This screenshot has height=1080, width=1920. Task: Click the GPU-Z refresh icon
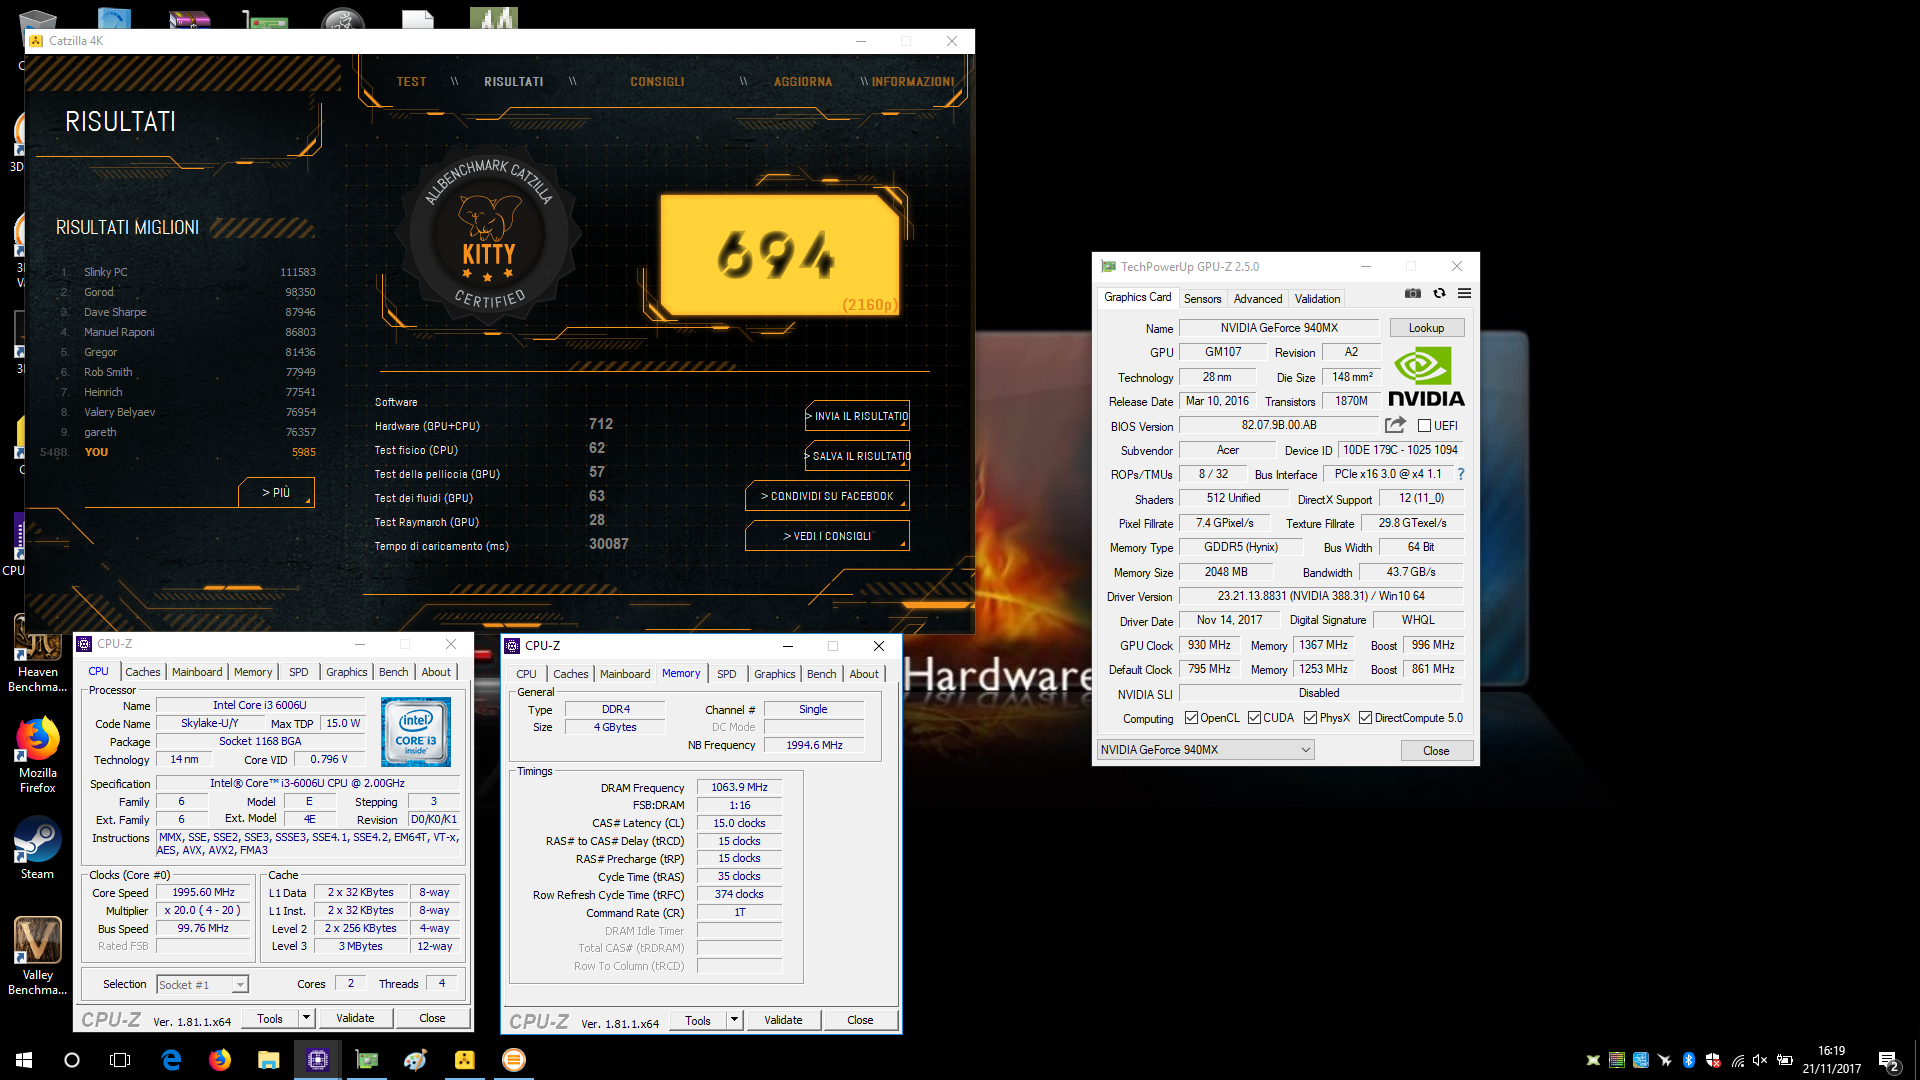click(1439, 293)
